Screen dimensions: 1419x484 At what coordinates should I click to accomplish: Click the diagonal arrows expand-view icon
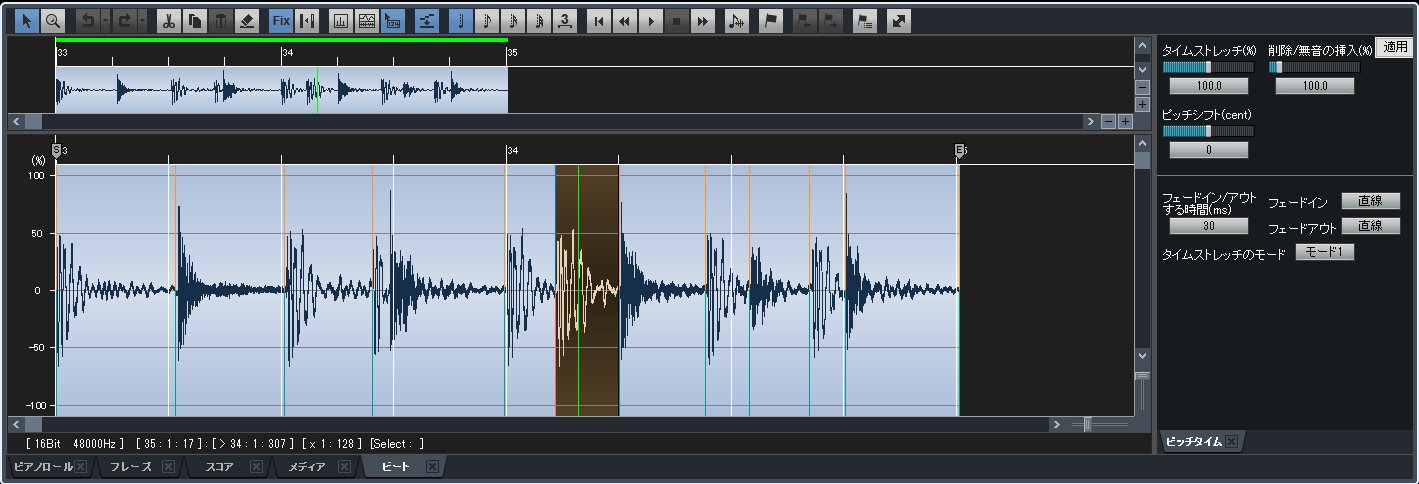[899, 20]
